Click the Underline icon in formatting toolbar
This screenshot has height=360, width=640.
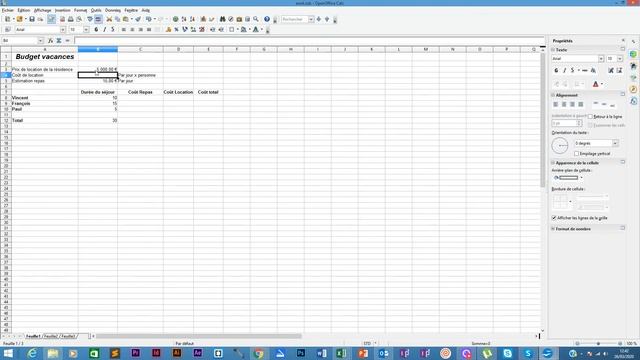(113, 29)
